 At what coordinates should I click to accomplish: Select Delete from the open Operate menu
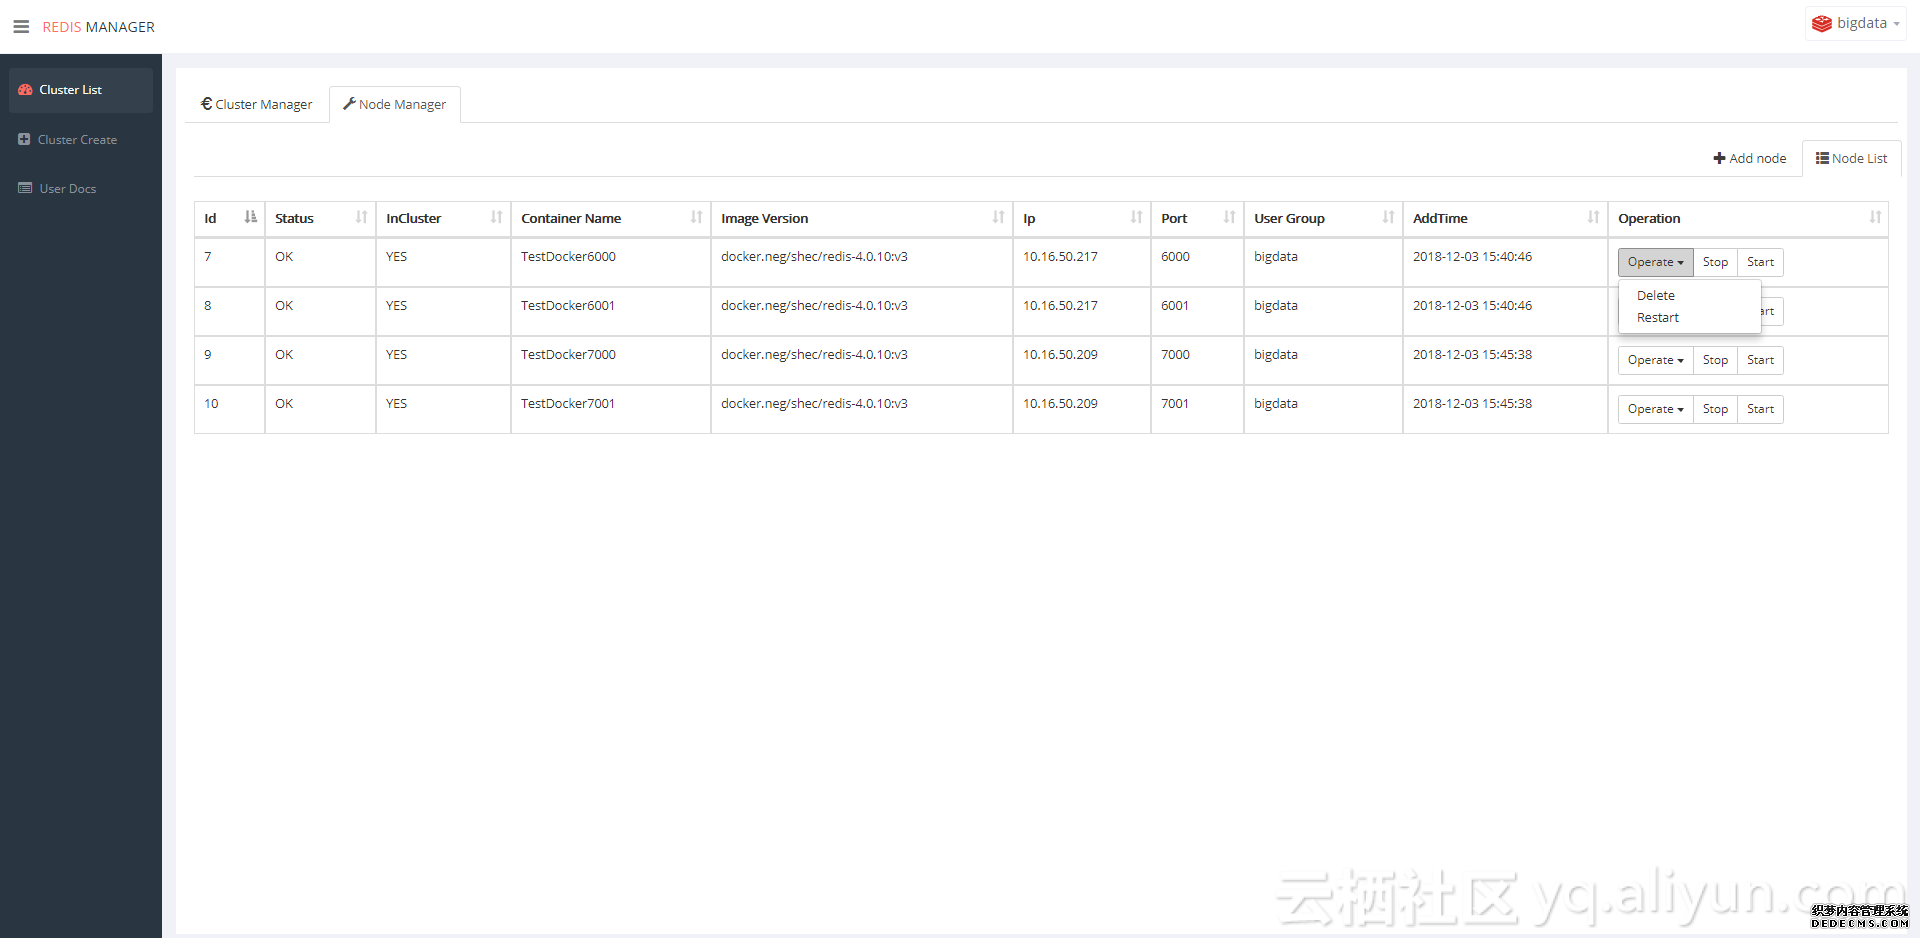[x=1656, y=295]
